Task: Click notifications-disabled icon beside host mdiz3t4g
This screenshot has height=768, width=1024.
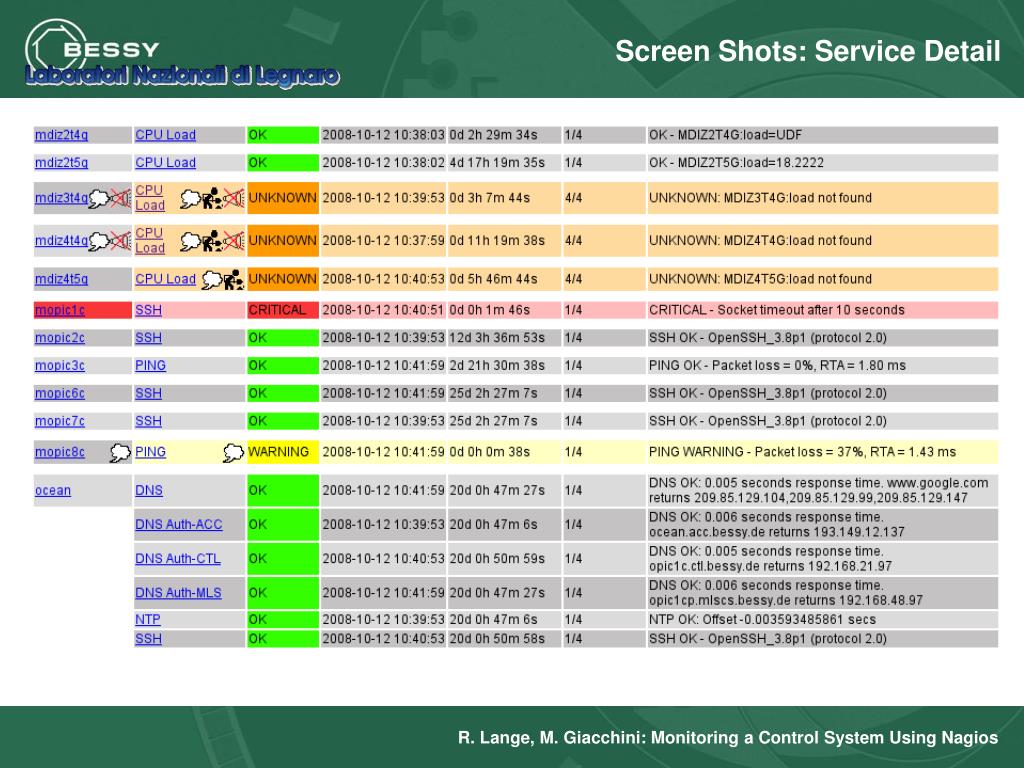Action: point(120,198)
